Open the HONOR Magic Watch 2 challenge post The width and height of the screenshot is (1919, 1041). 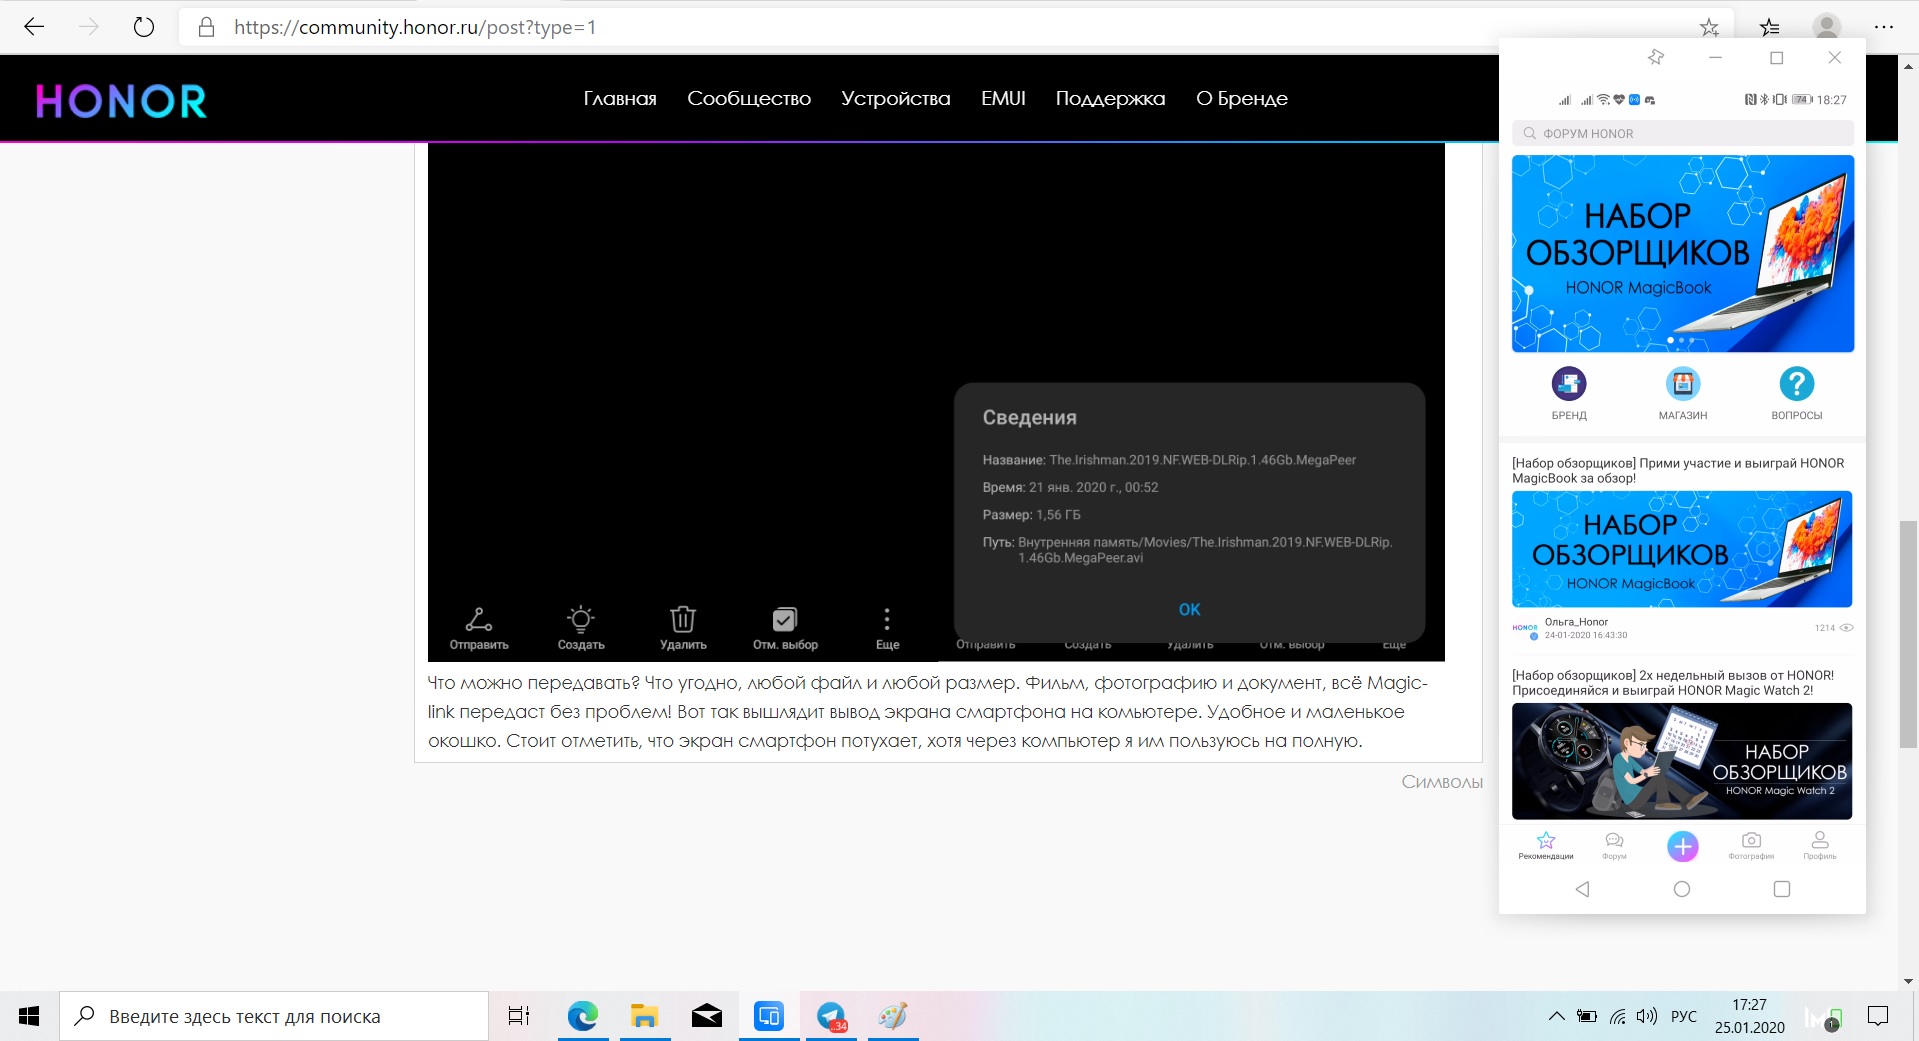(x=1673, y=683)
